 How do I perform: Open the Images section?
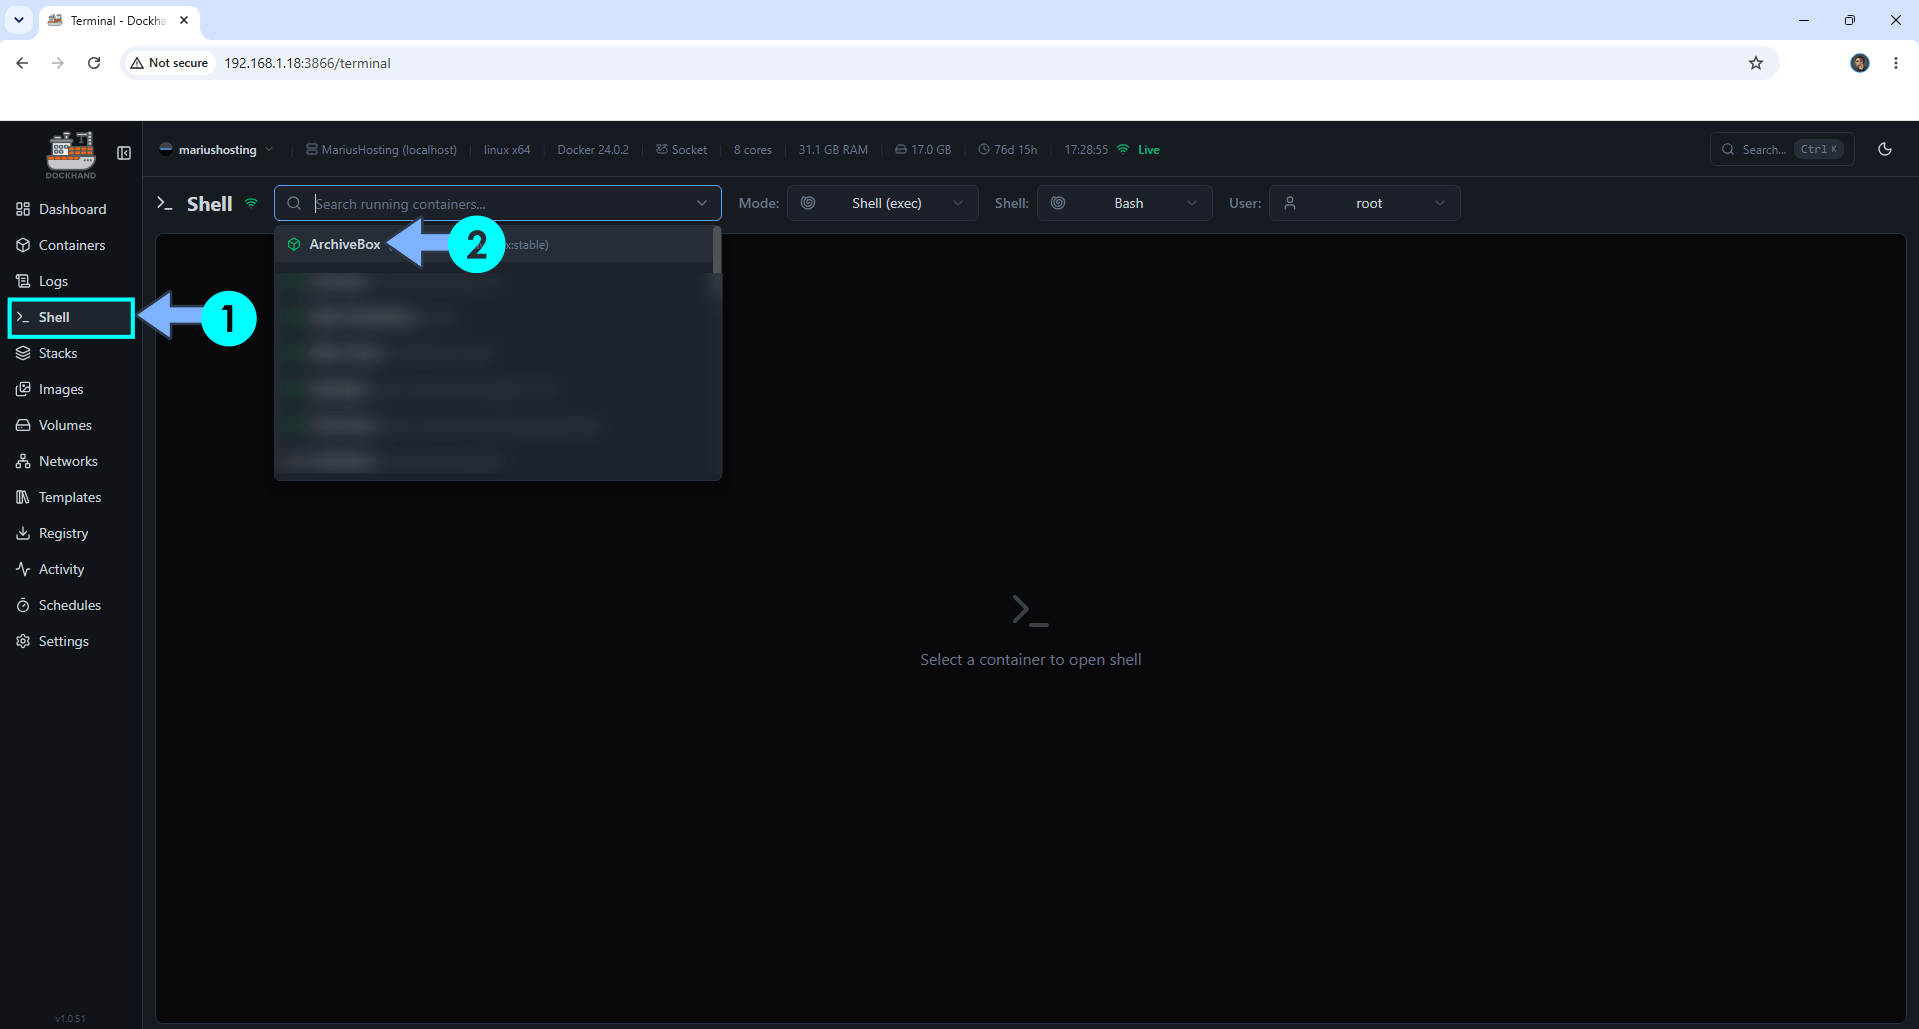click(x=72, y=389)
